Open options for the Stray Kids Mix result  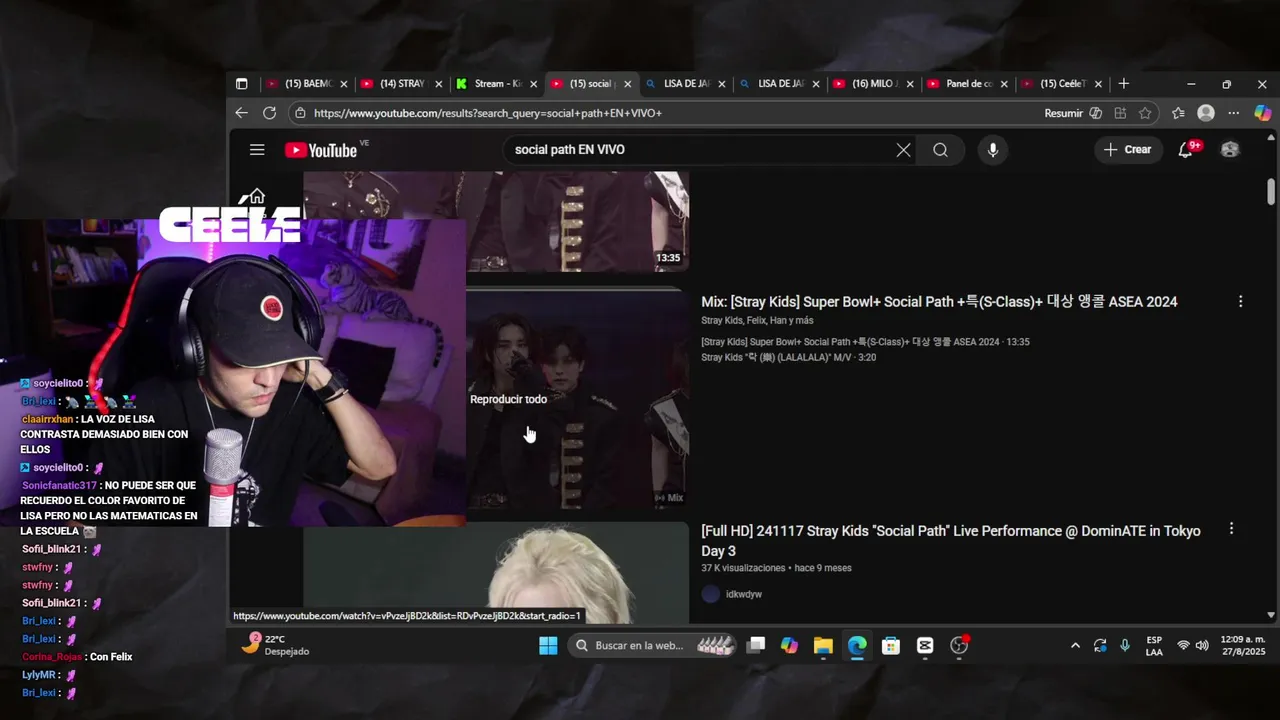(x=1241, y=301)
